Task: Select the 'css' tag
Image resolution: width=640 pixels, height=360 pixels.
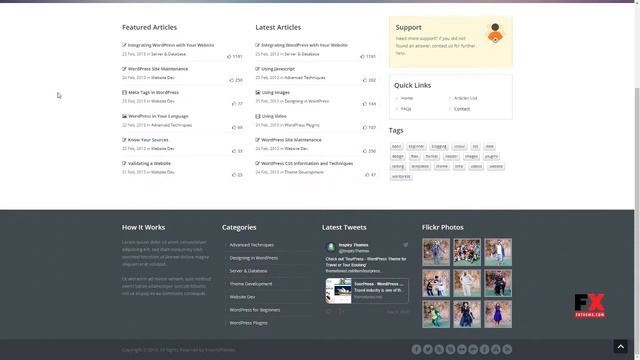Action: coord(475,147)
